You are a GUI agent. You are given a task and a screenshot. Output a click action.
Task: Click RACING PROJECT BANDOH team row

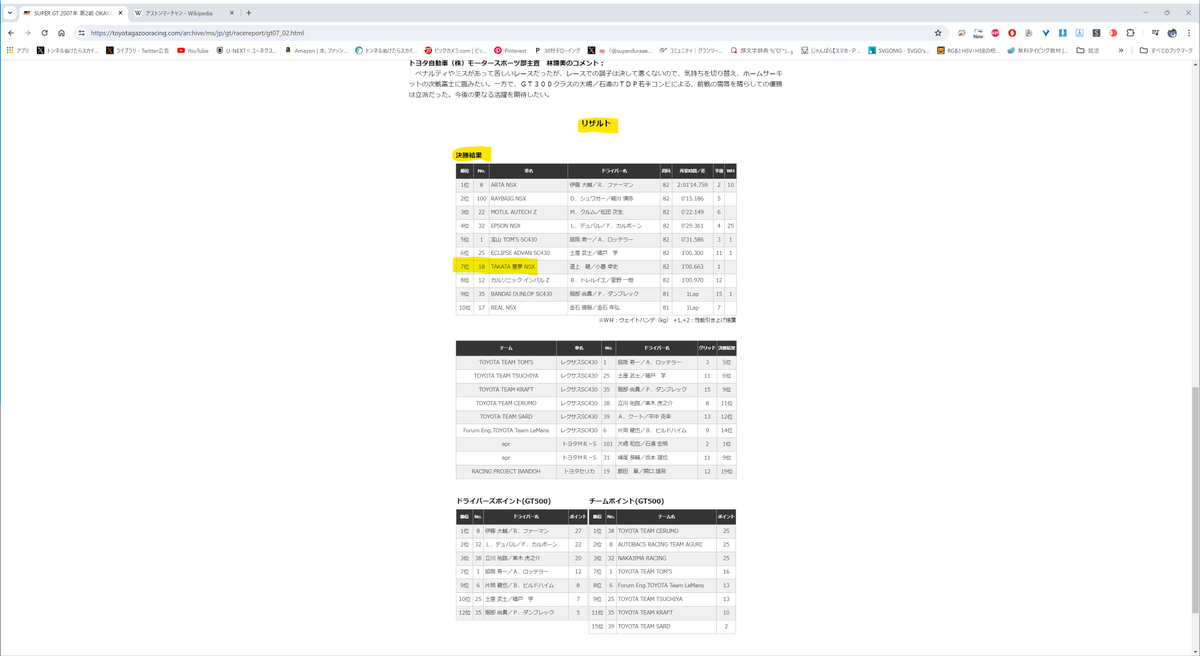pyautogui.click(x=506, y=471)
